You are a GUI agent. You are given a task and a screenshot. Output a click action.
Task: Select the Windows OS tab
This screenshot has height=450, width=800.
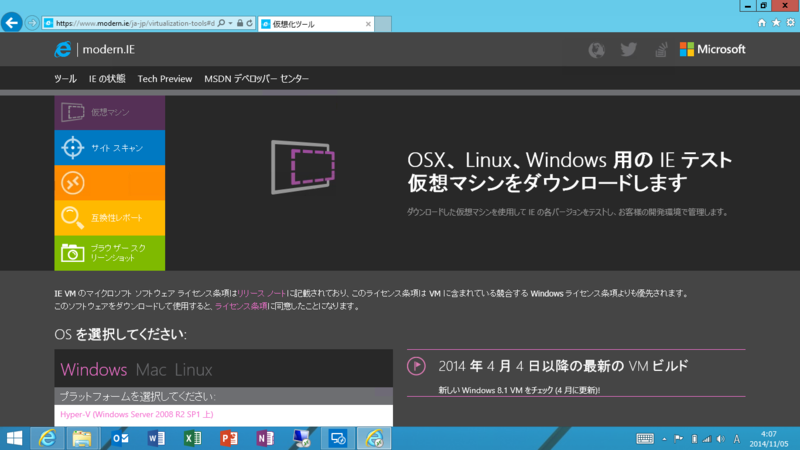tap(94, 369)
